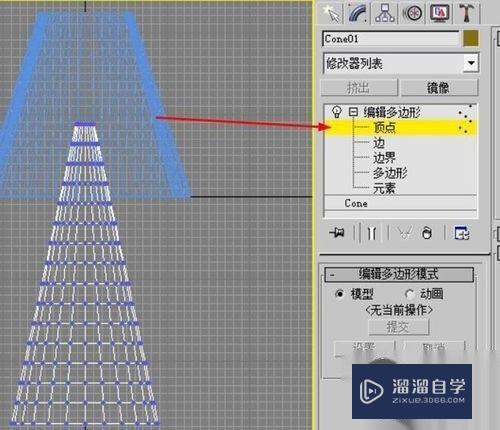This screenshot has width=500, height=430.
Task: Open the object color swatch
Action: pos(471,38)
